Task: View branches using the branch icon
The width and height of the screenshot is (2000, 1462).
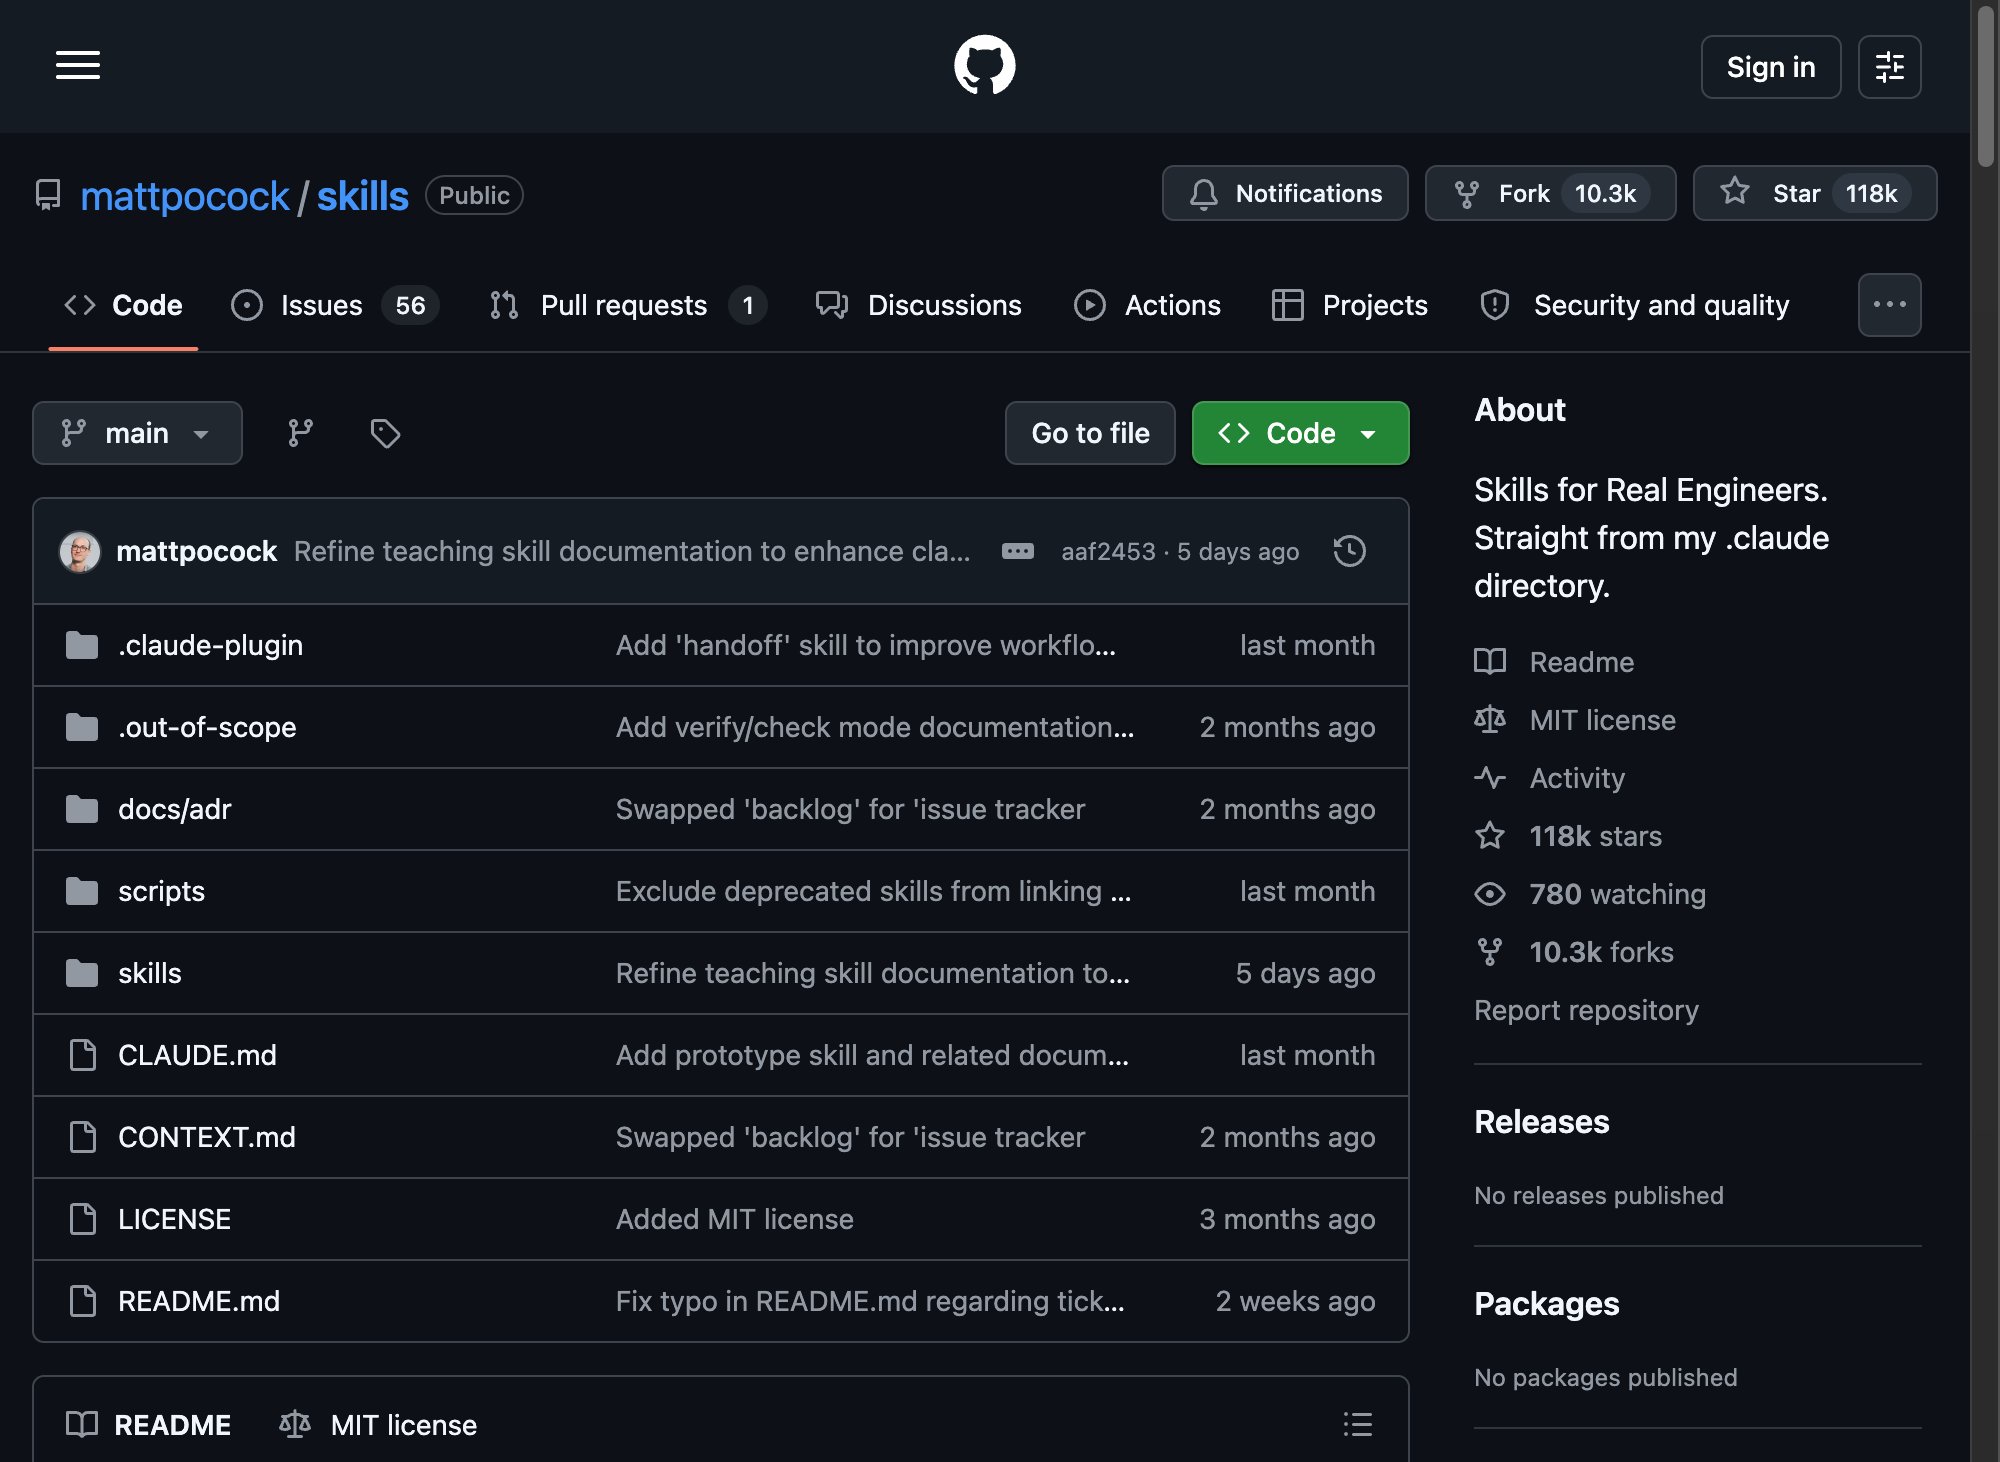Action: point(300,433)
